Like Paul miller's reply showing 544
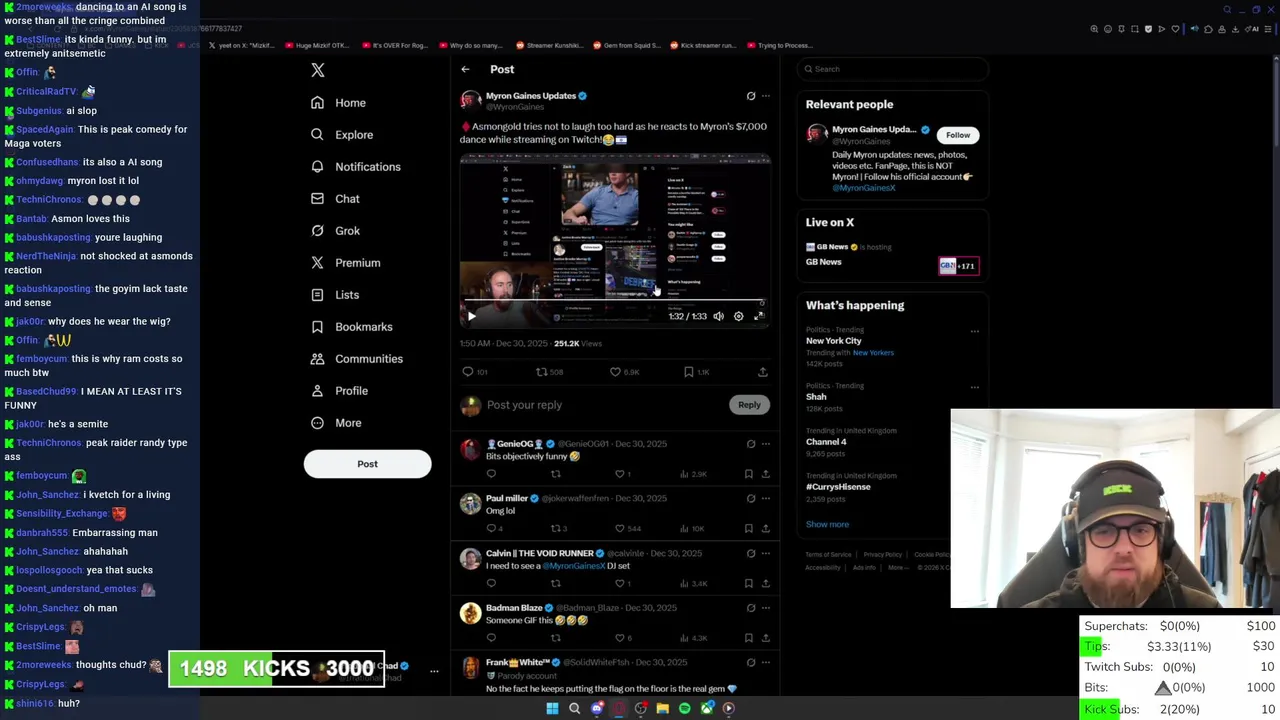Screen dimensions: 1280x720 628,528
